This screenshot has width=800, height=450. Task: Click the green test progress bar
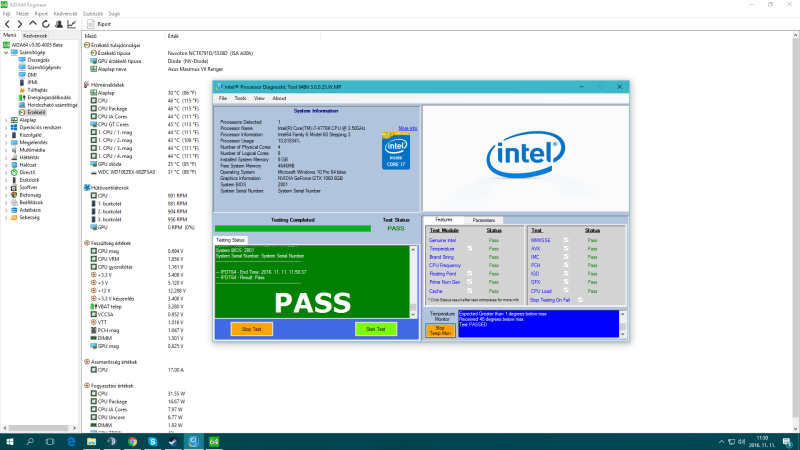(x=293, y=229)
